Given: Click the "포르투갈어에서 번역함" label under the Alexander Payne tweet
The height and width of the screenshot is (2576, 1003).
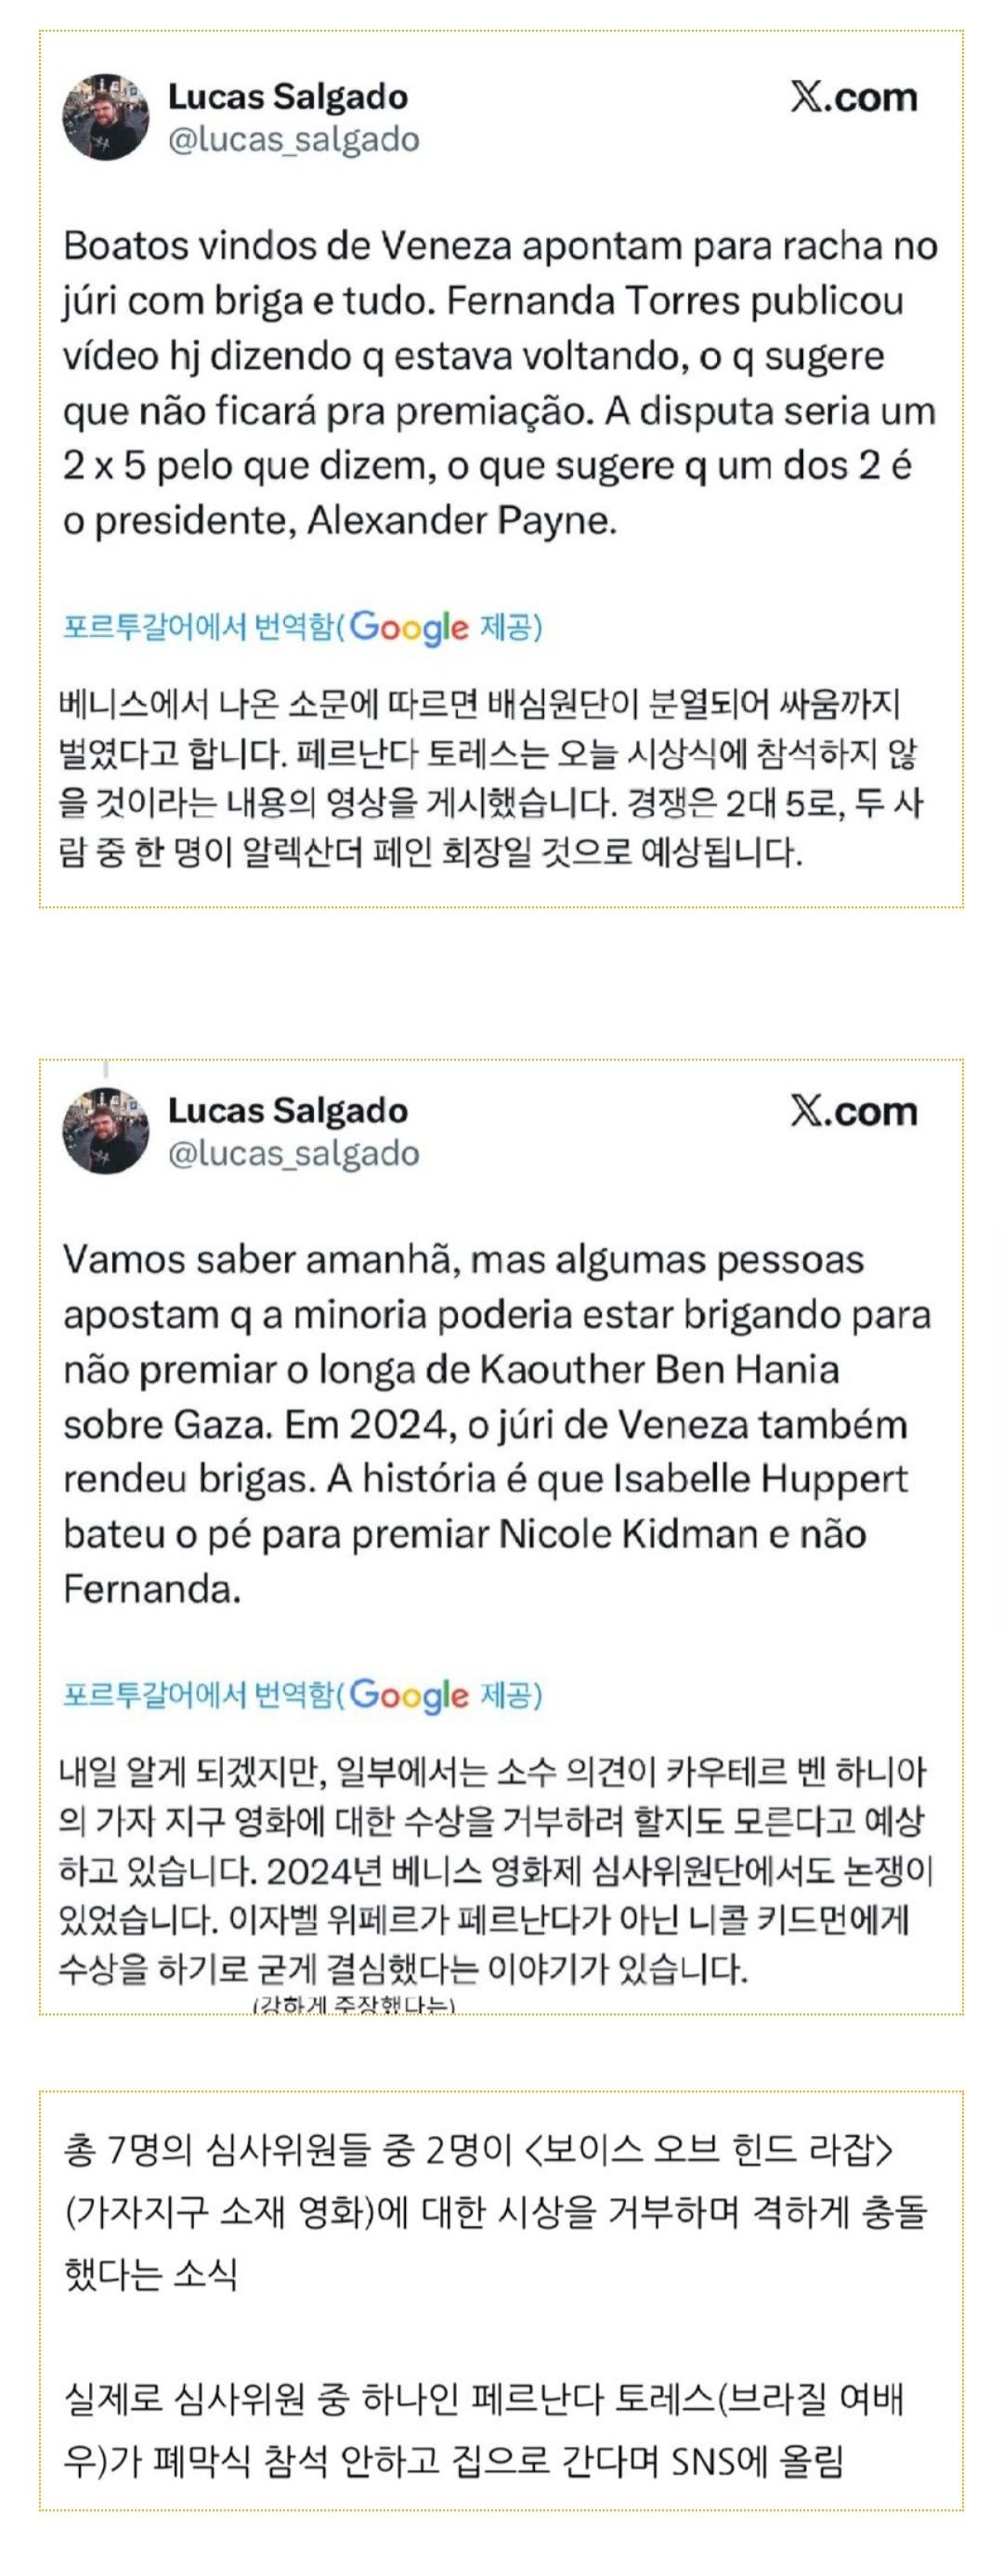Looking at the screenshot, I should click(x=197, y=627).
